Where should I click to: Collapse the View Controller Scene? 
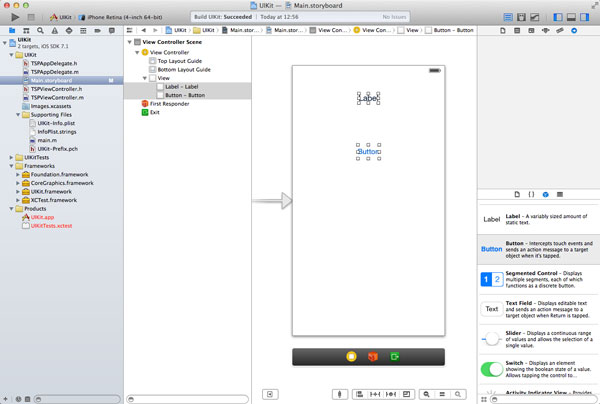(130, 42)
